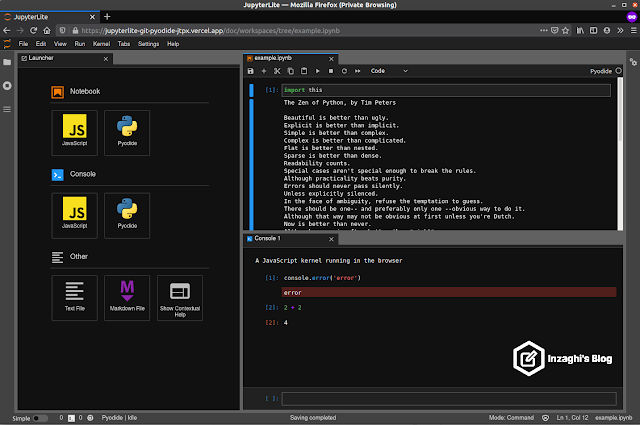
Task: Open the Kernel menu
Action: point(101,44)
